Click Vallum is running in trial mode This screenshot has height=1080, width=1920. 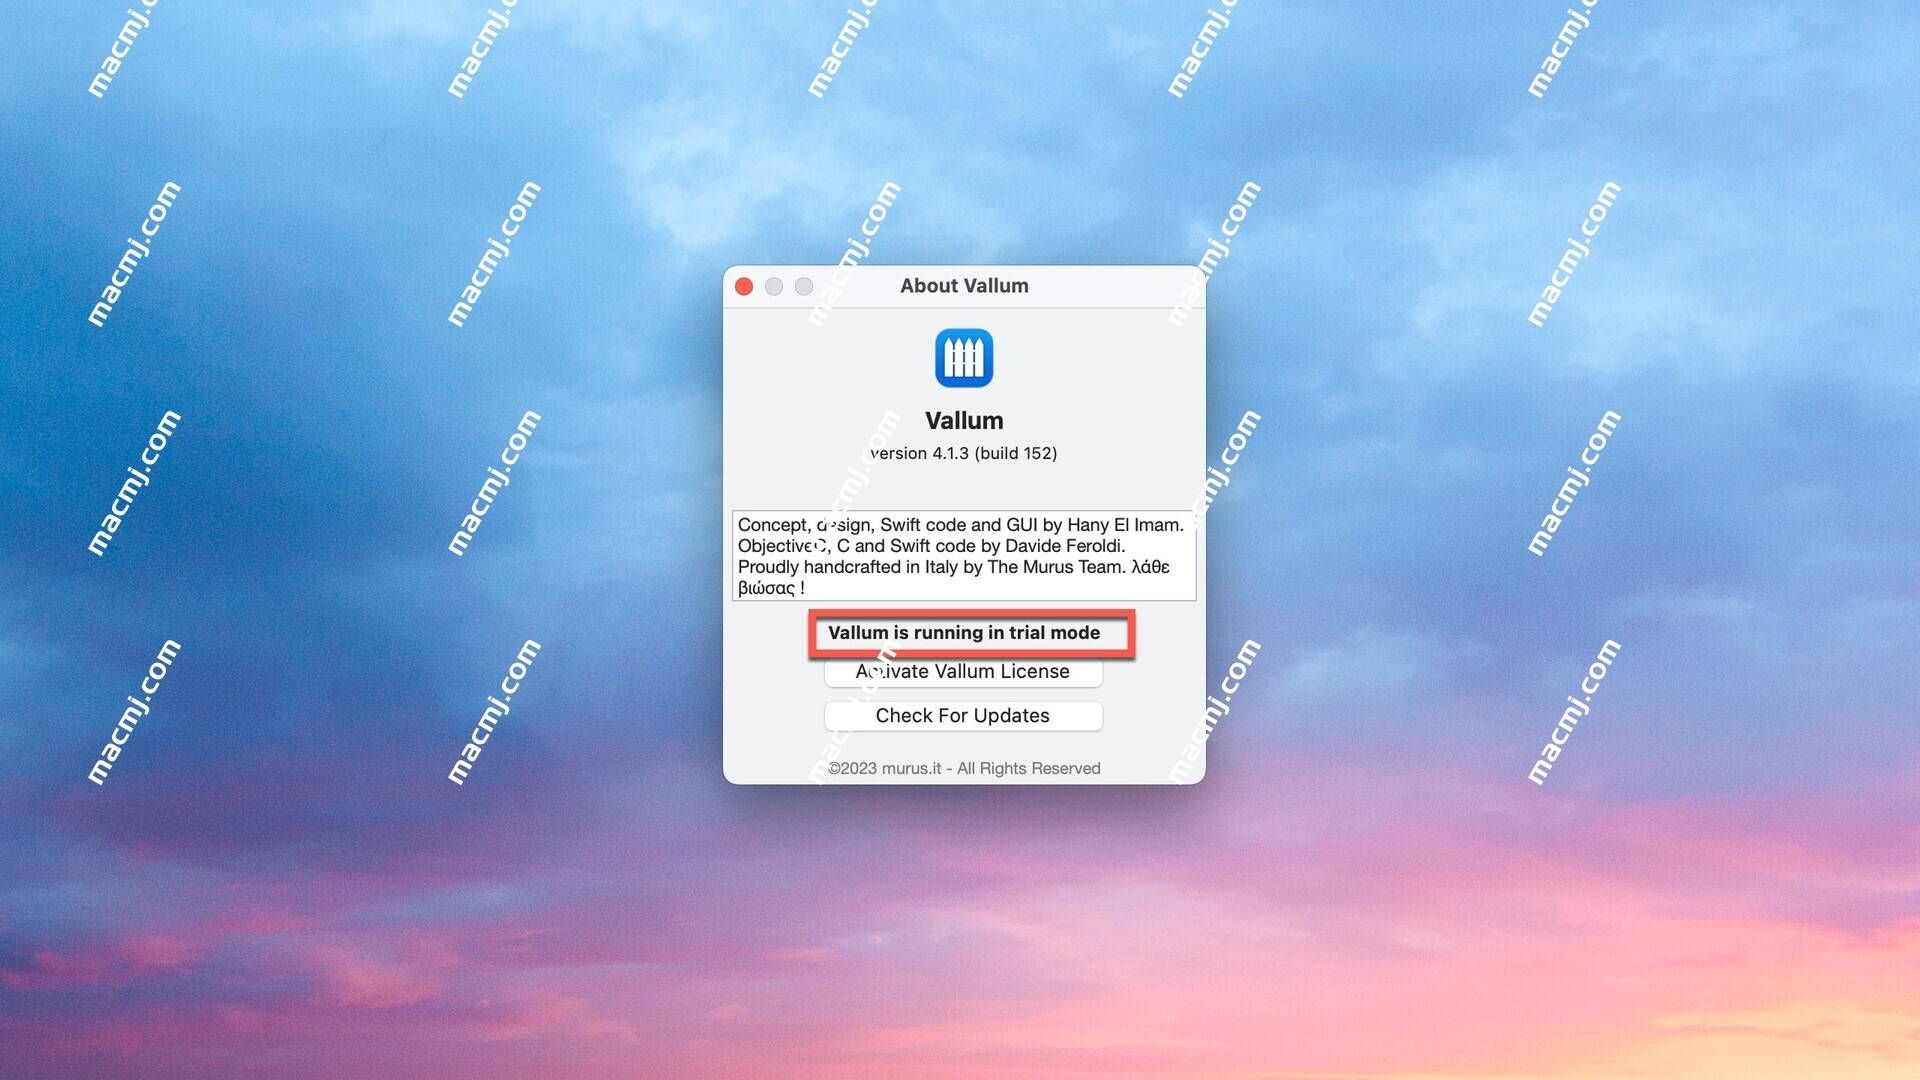tap(964, 632)
